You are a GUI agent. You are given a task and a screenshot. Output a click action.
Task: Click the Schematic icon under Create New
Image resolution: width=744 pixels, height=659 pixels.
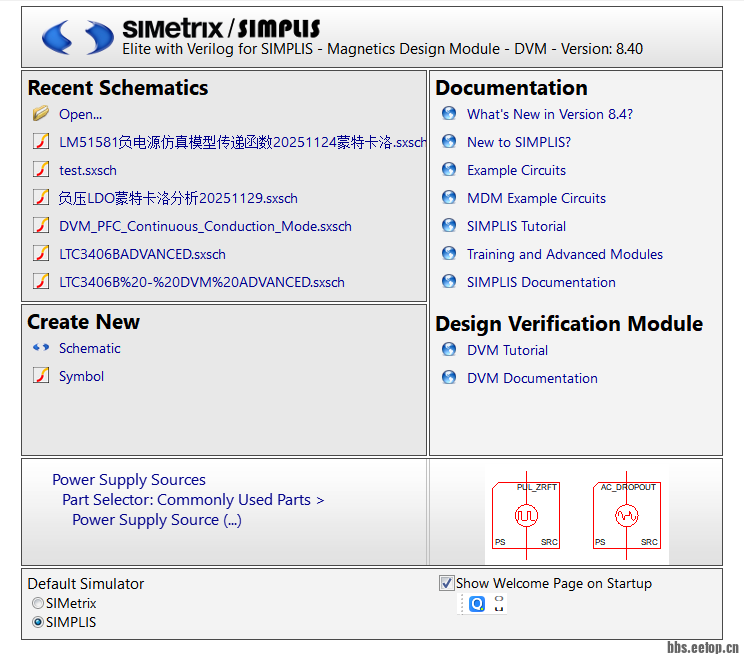coord(40,348)
